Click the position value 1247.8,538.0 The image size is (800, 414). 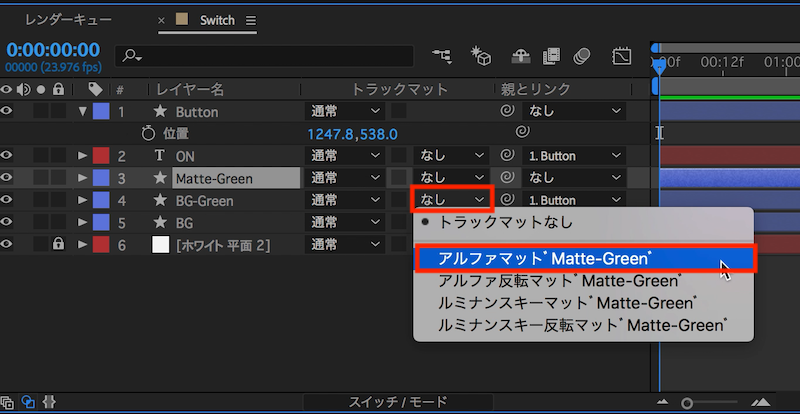coord(352,134)
